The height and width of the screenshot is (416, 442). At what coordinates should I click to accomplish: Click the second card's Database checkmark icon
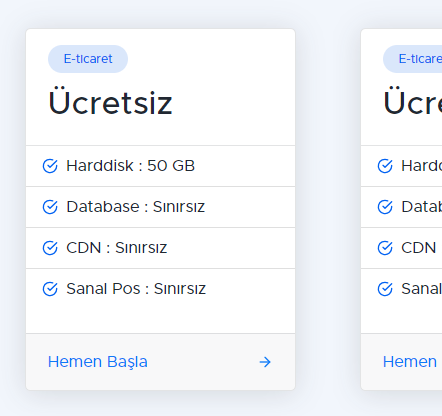click(x=385, y=207)
